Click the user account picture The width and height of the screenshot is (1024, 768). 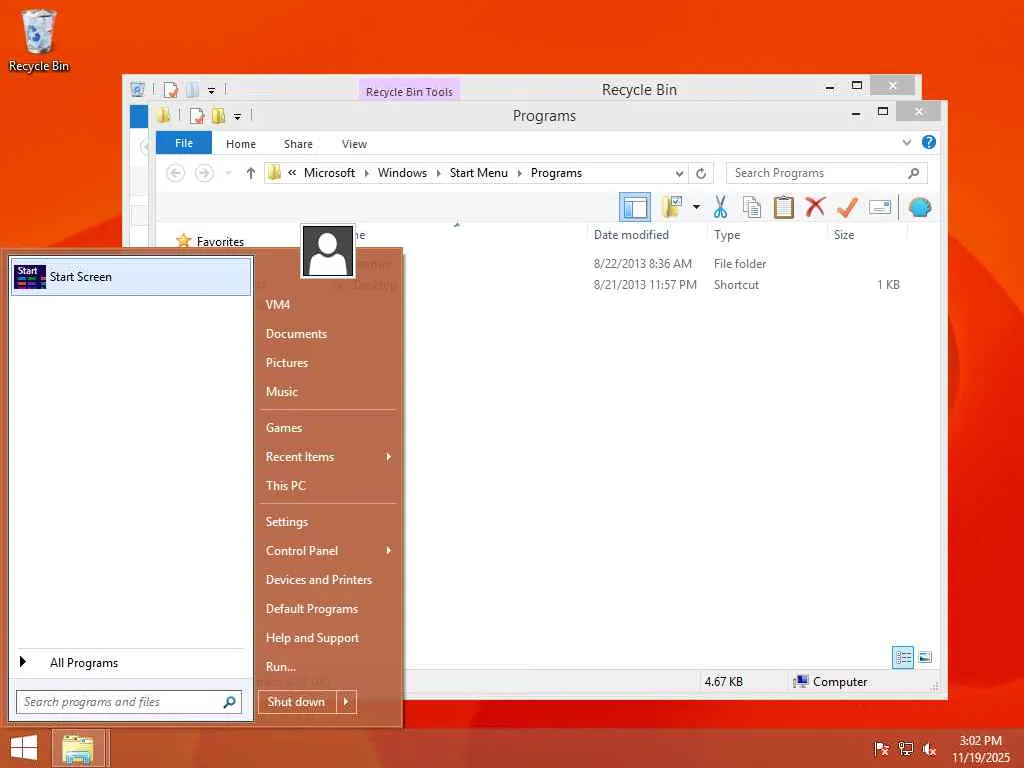coord(327,251)
